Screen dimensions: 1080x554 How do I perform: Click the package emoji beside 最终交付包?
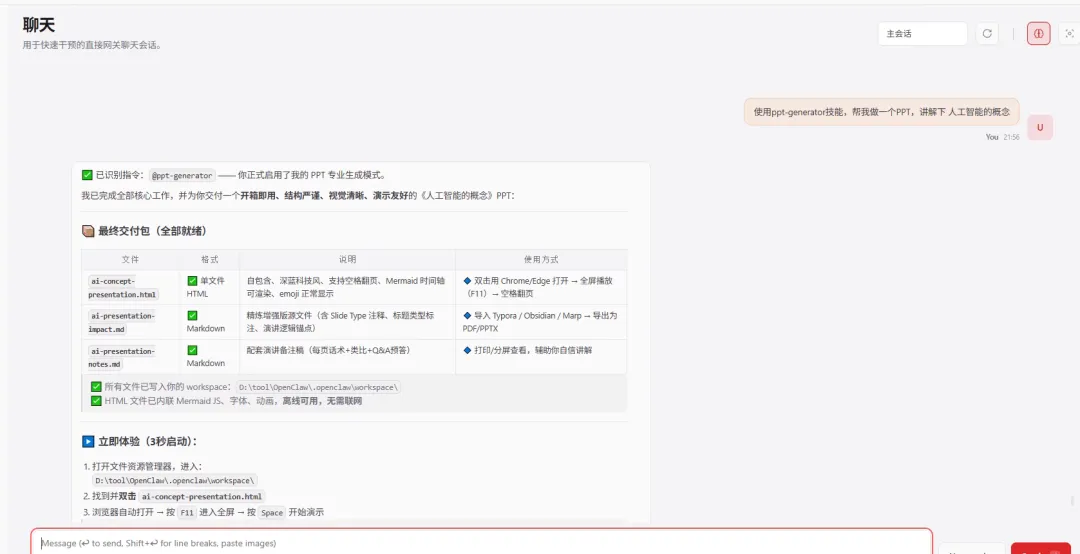coord(87,231)
